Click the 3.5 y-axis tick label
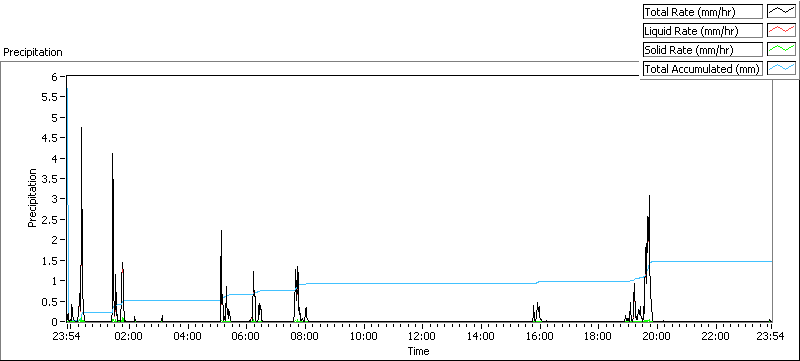 53,179
